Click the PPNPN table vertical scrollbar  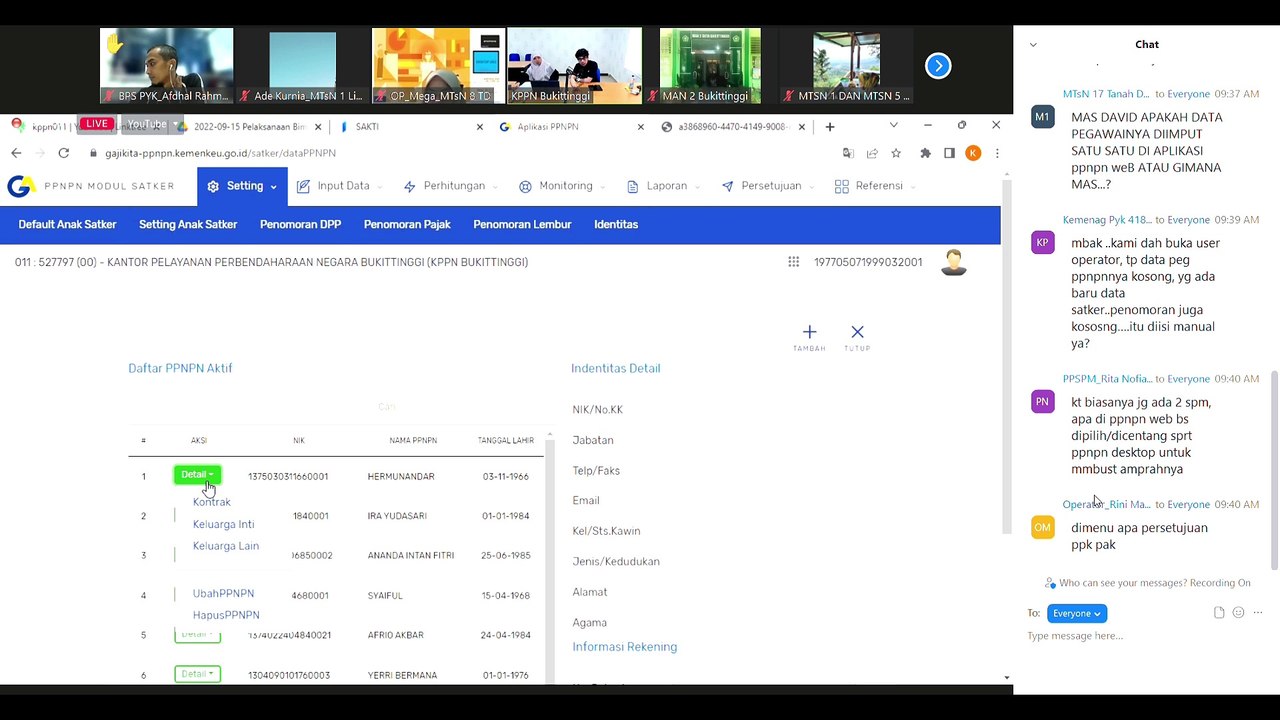click(549, 560)
